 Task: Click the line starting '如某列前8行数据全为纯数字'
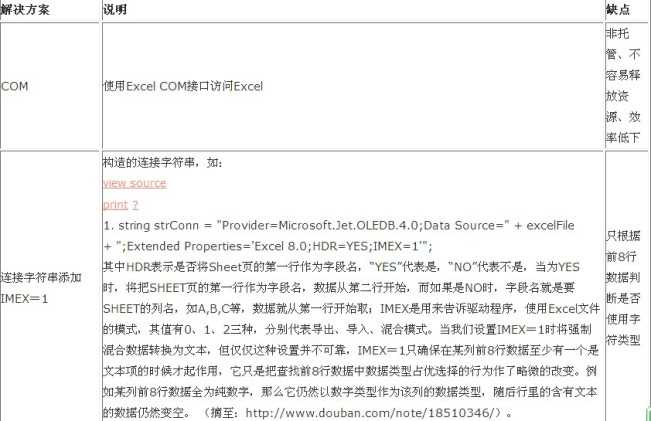pos(350,392)
